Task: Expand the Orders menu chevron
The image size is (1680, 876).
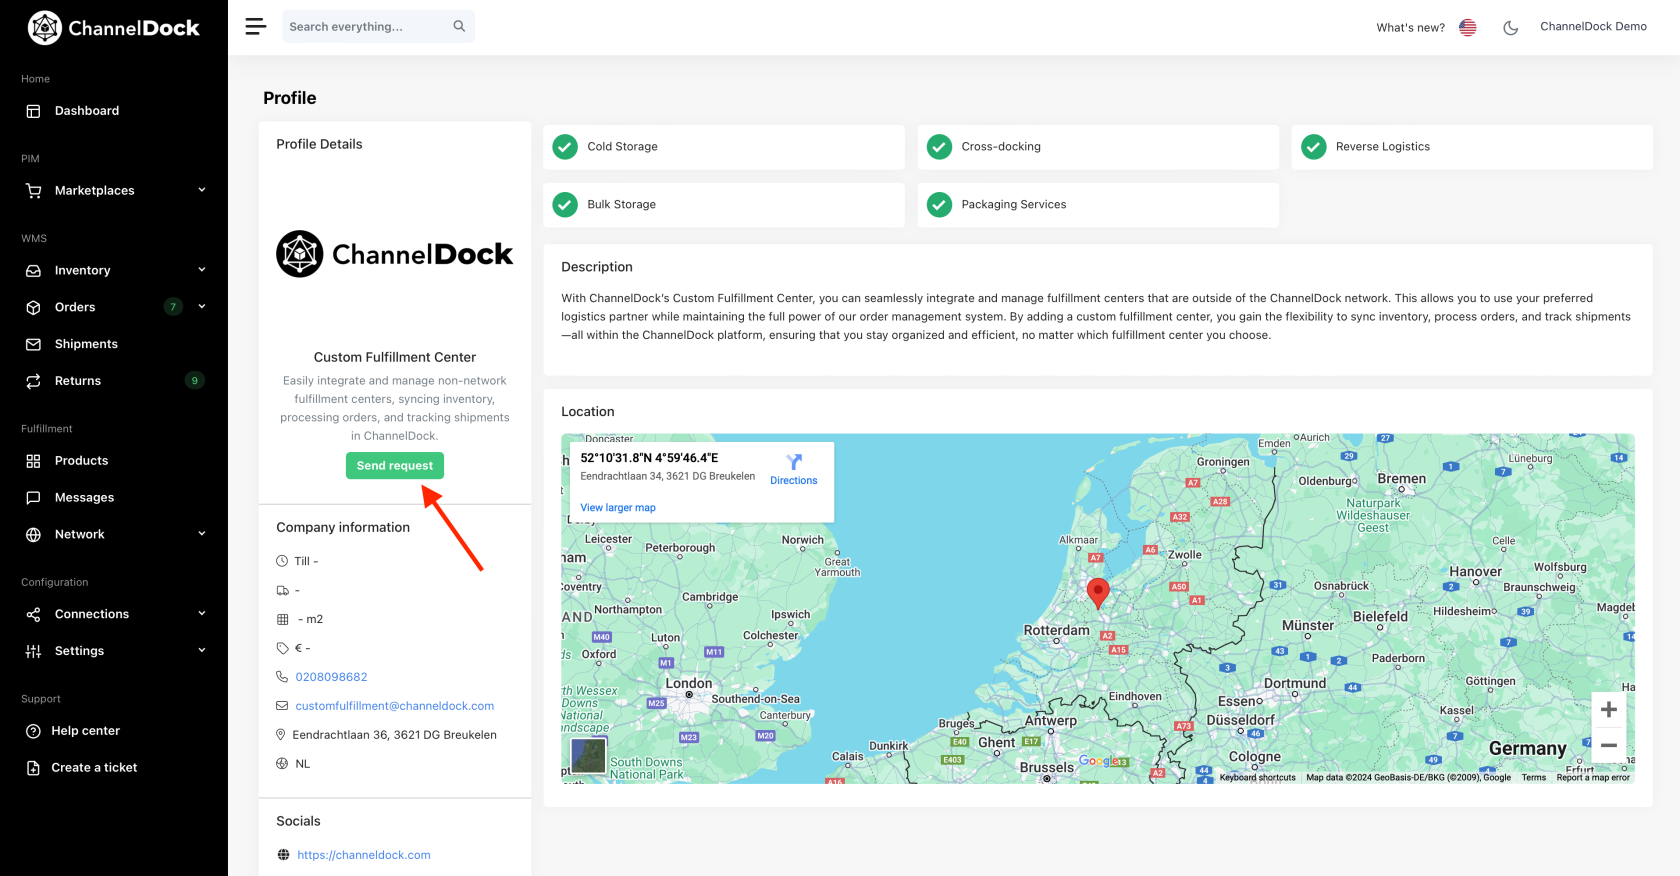Action: pyautogui.click(x=202, y=307)
